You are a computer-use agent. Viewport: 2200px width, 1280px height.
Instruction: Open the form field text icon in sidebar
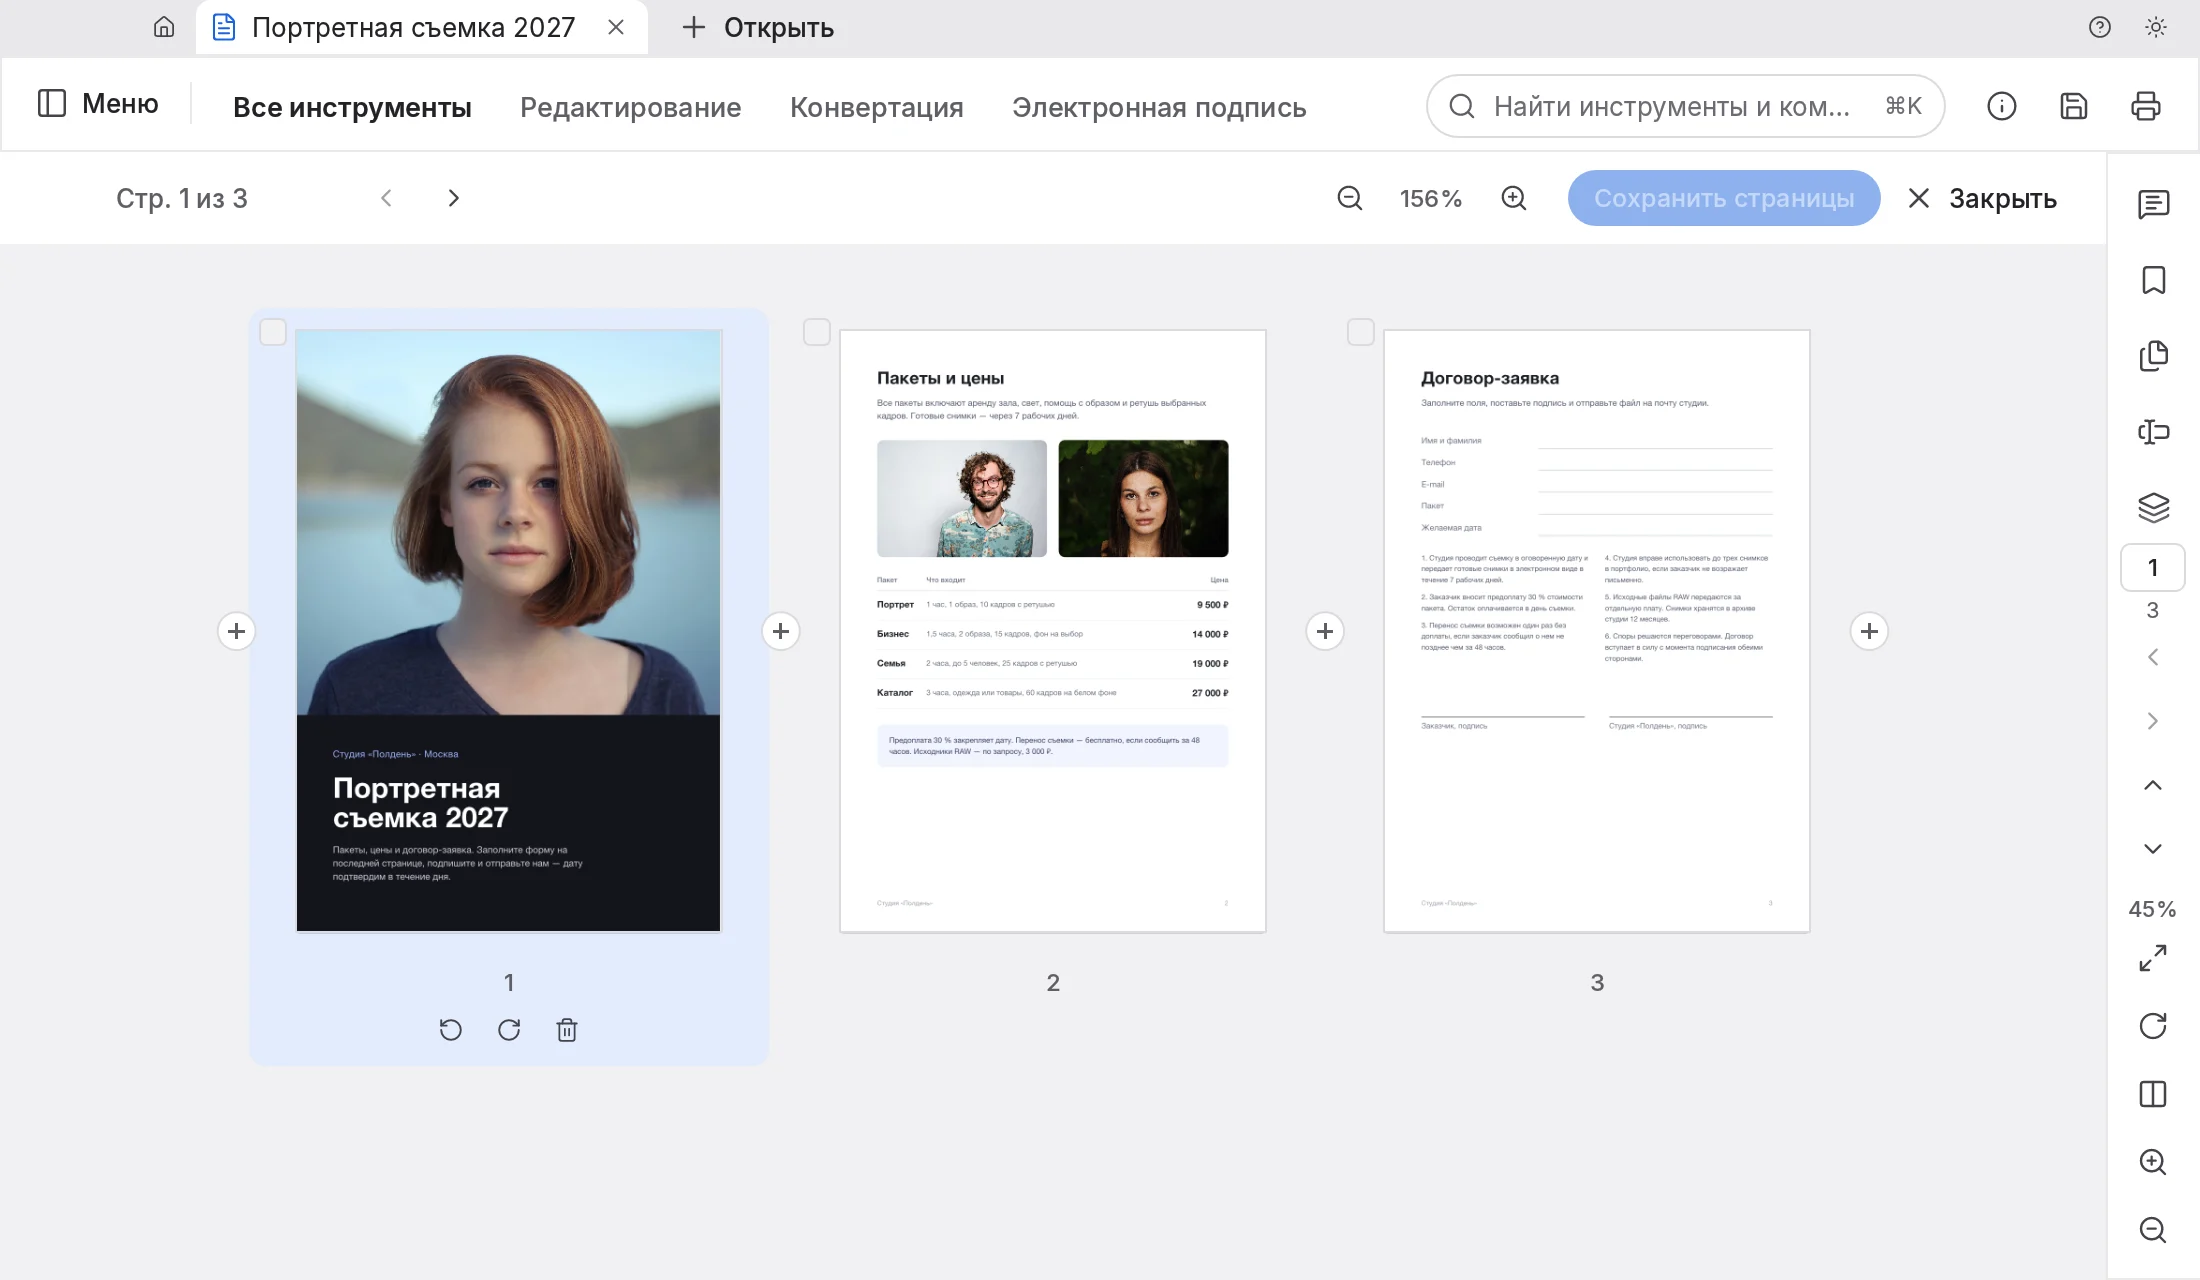click(x=2153, y=432)
